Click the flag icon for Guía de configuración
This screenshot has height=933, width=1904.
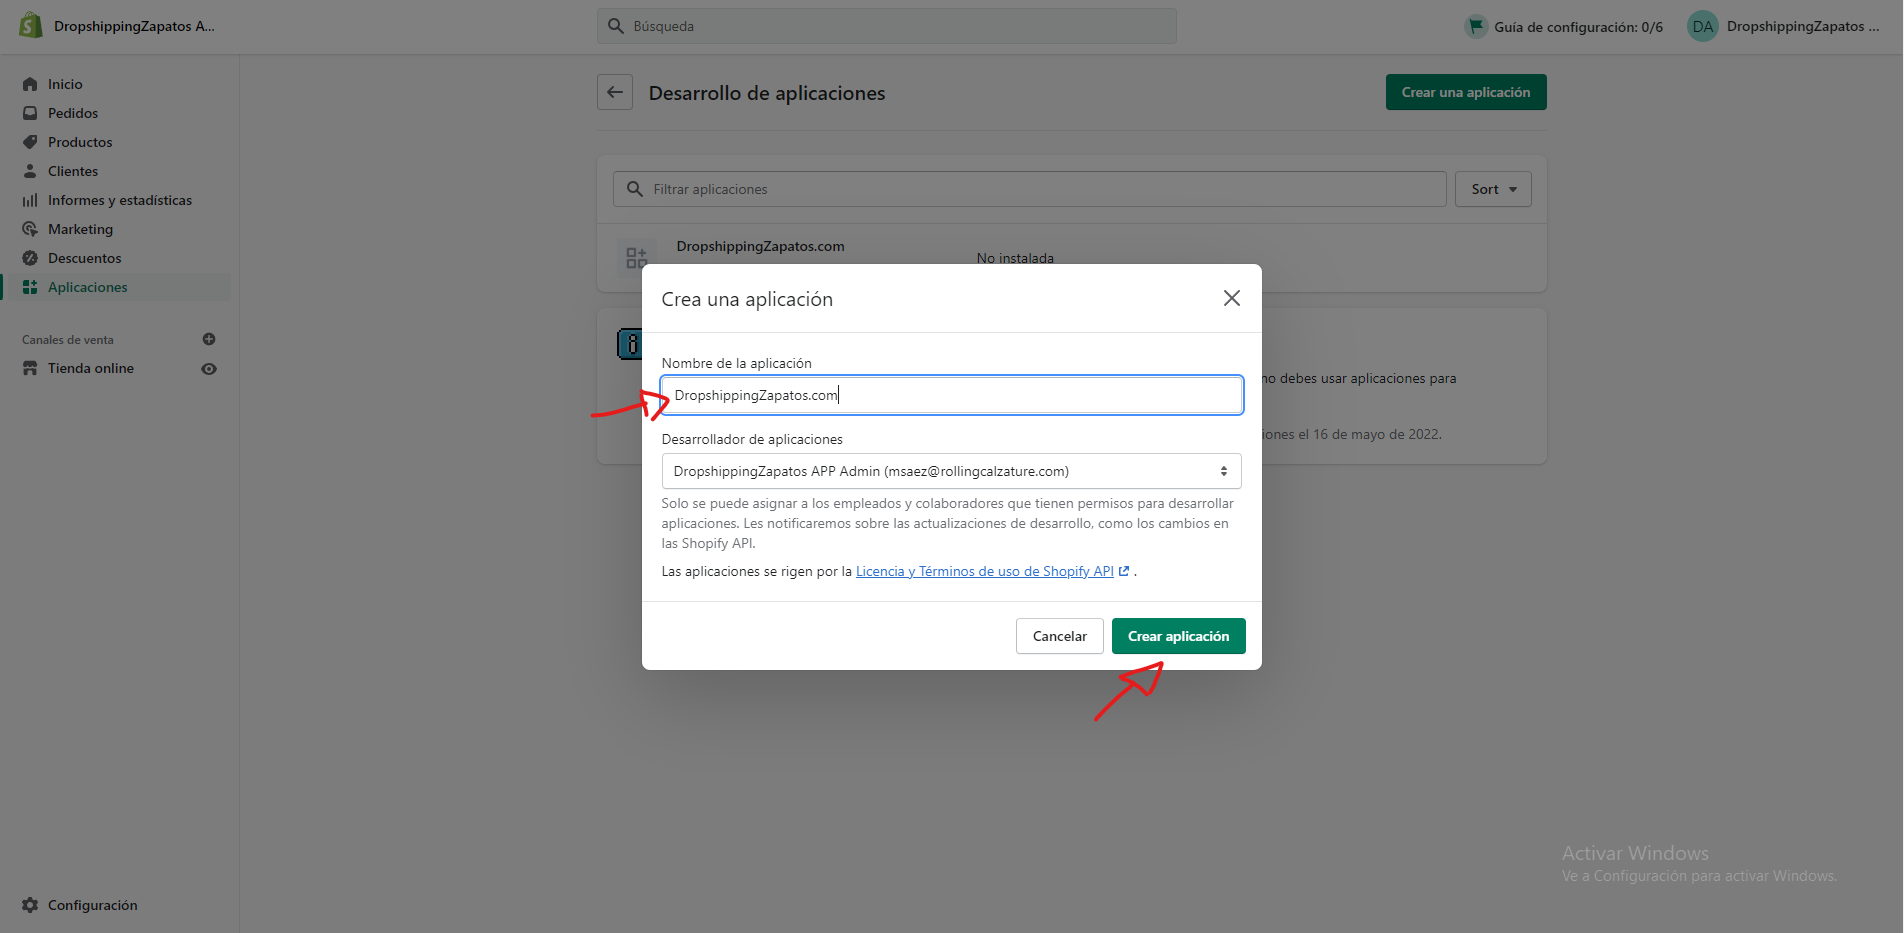click(x=1476, y=27)
